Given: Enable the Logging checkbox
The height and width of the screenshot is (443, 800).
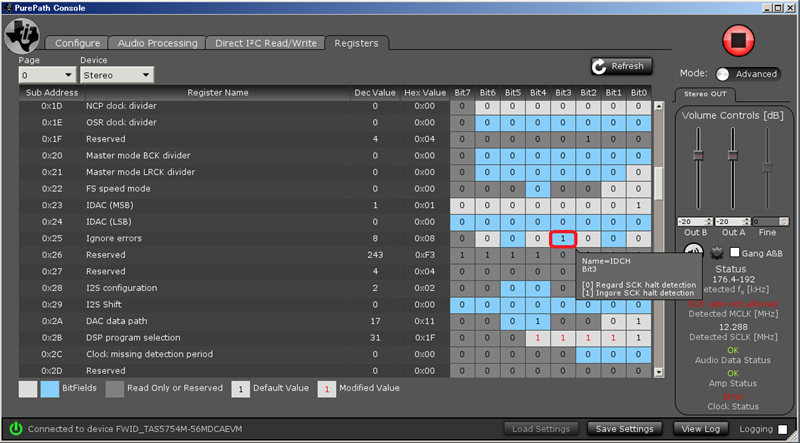Looking at the screenshot, I should point(782,429).
